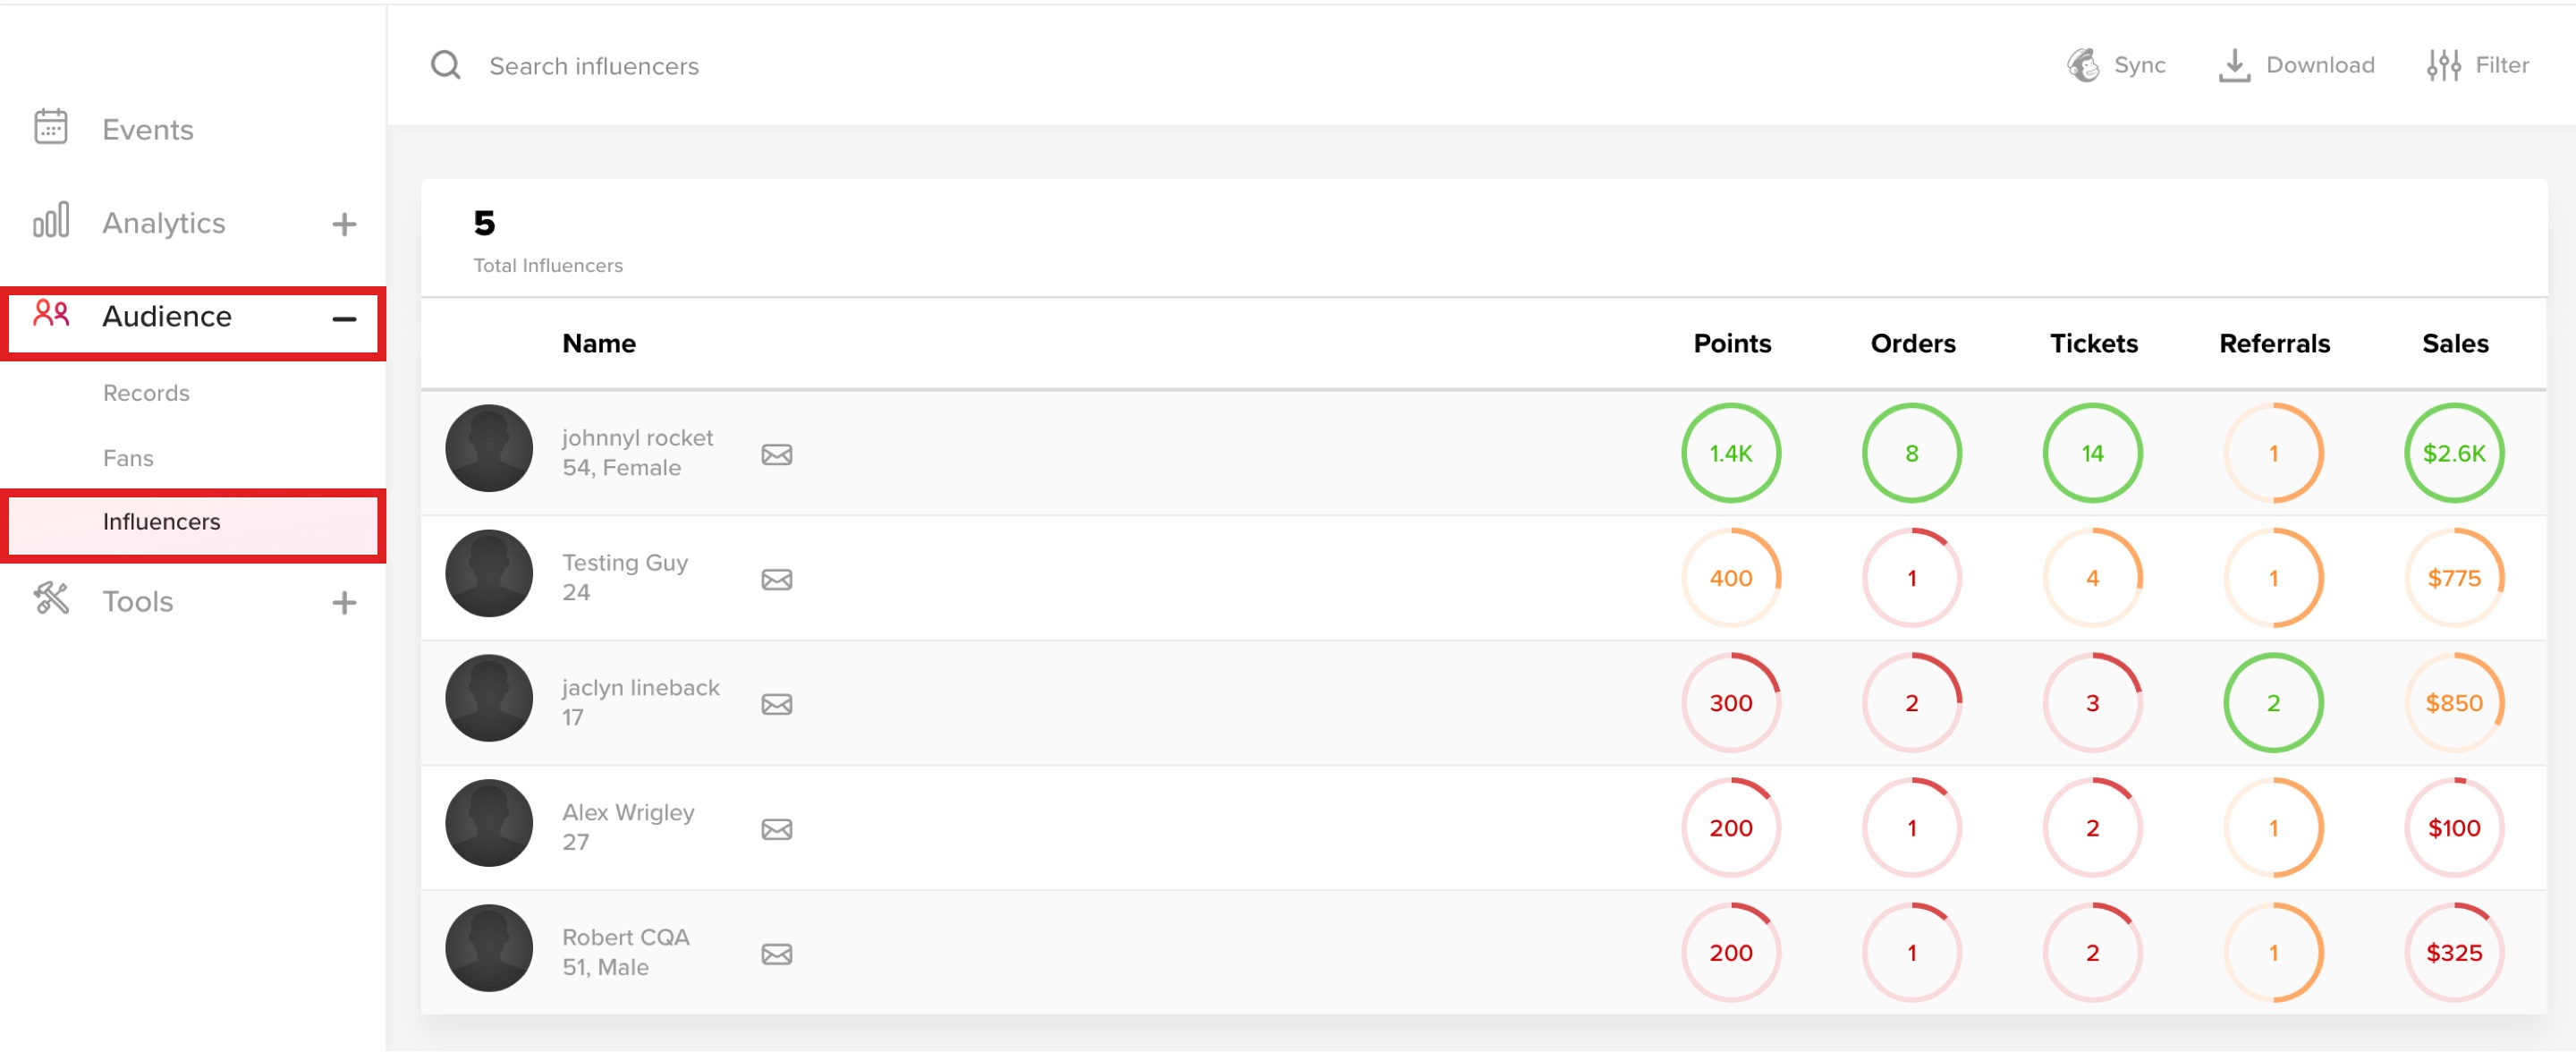Click the Events calendar icon
Image resolution: width=2576 pixels, height=1052 pixels.
click(x=51, y=127)
